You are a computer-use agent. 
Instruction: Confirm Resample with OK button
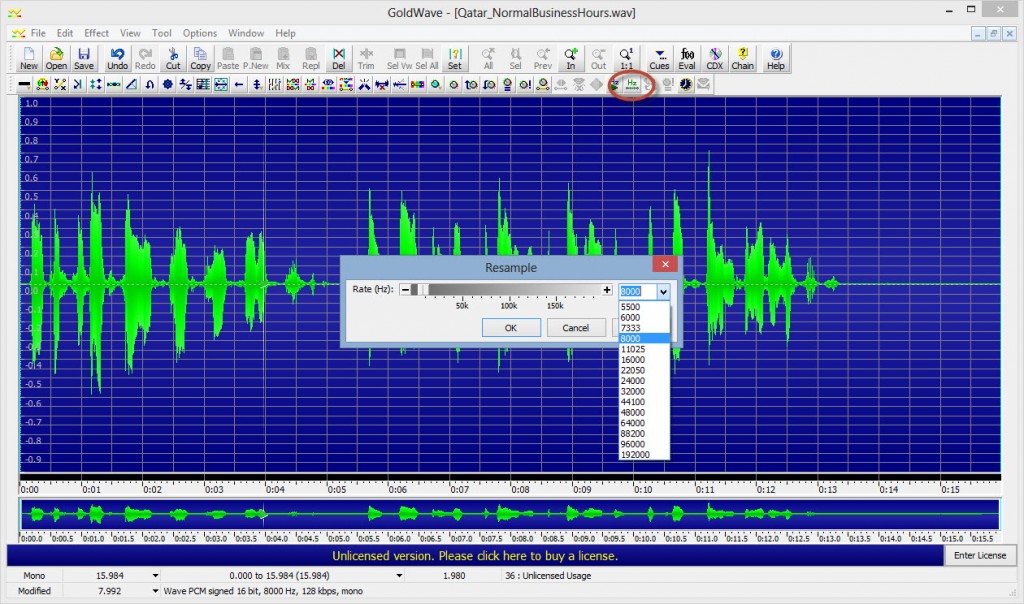[x=511, y=328]
